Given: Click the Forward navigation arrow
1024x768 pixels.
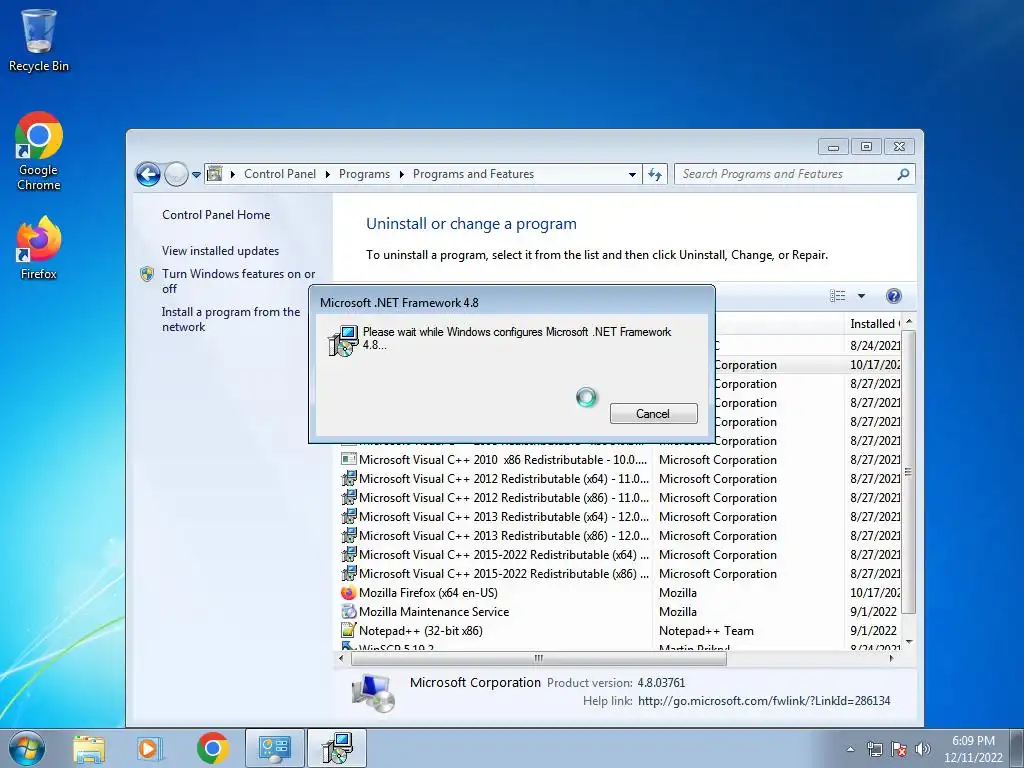Looking at the screenshot, I should (x=176, y=174).
